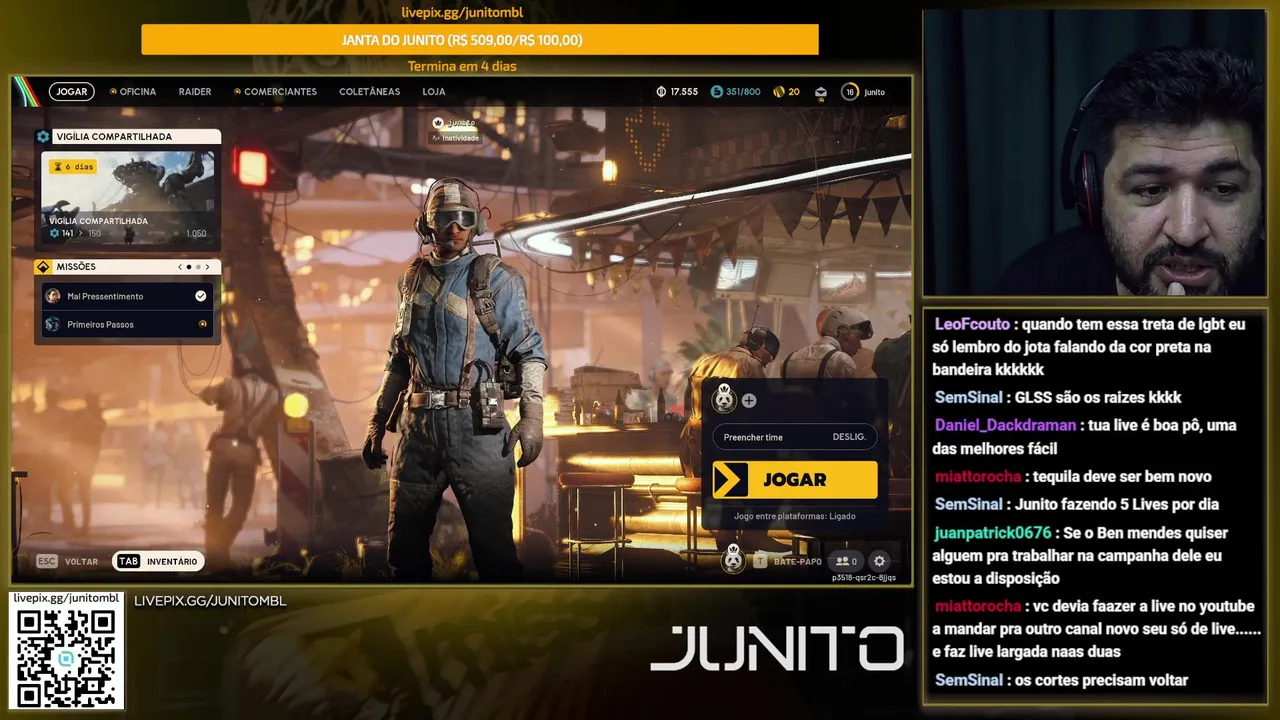Click the Inatividade status label
The image size is (1280, 720).
point(455,138)
